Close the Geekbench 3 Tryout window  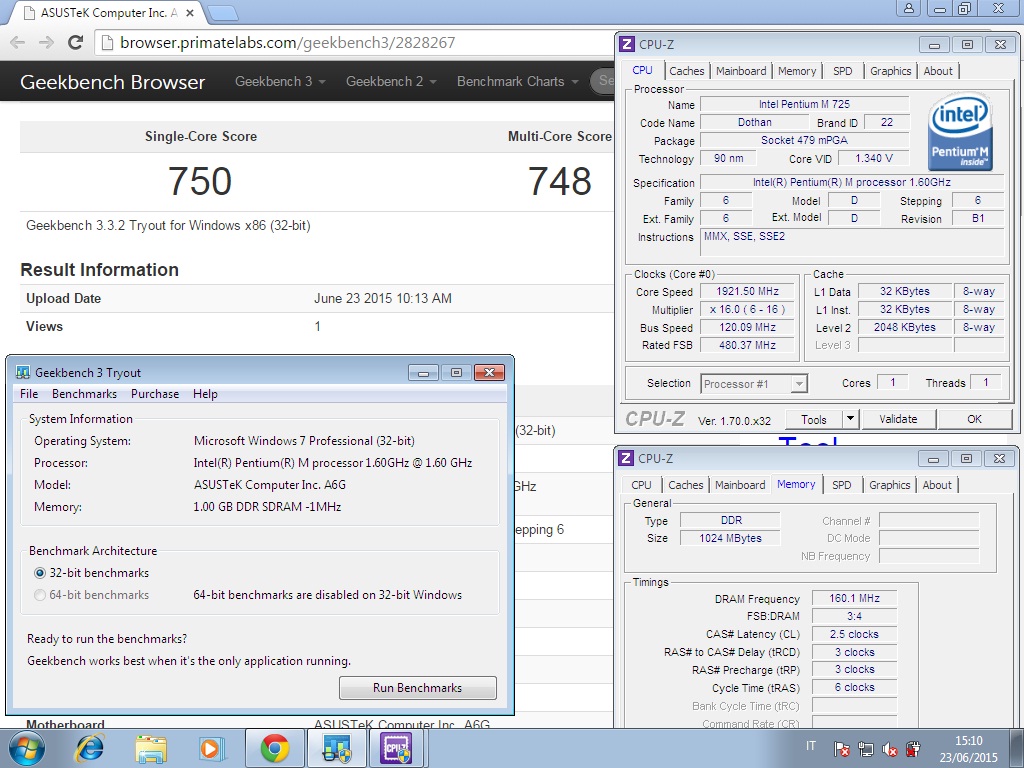(489, 372)
